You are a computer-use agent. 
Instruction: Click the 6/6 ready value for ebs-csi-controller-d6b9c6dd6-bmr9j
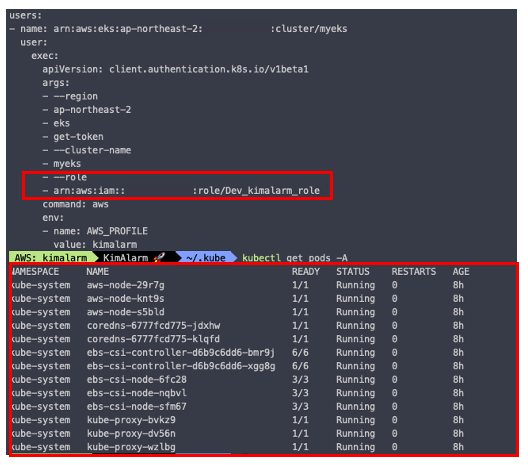click(300, 353)
